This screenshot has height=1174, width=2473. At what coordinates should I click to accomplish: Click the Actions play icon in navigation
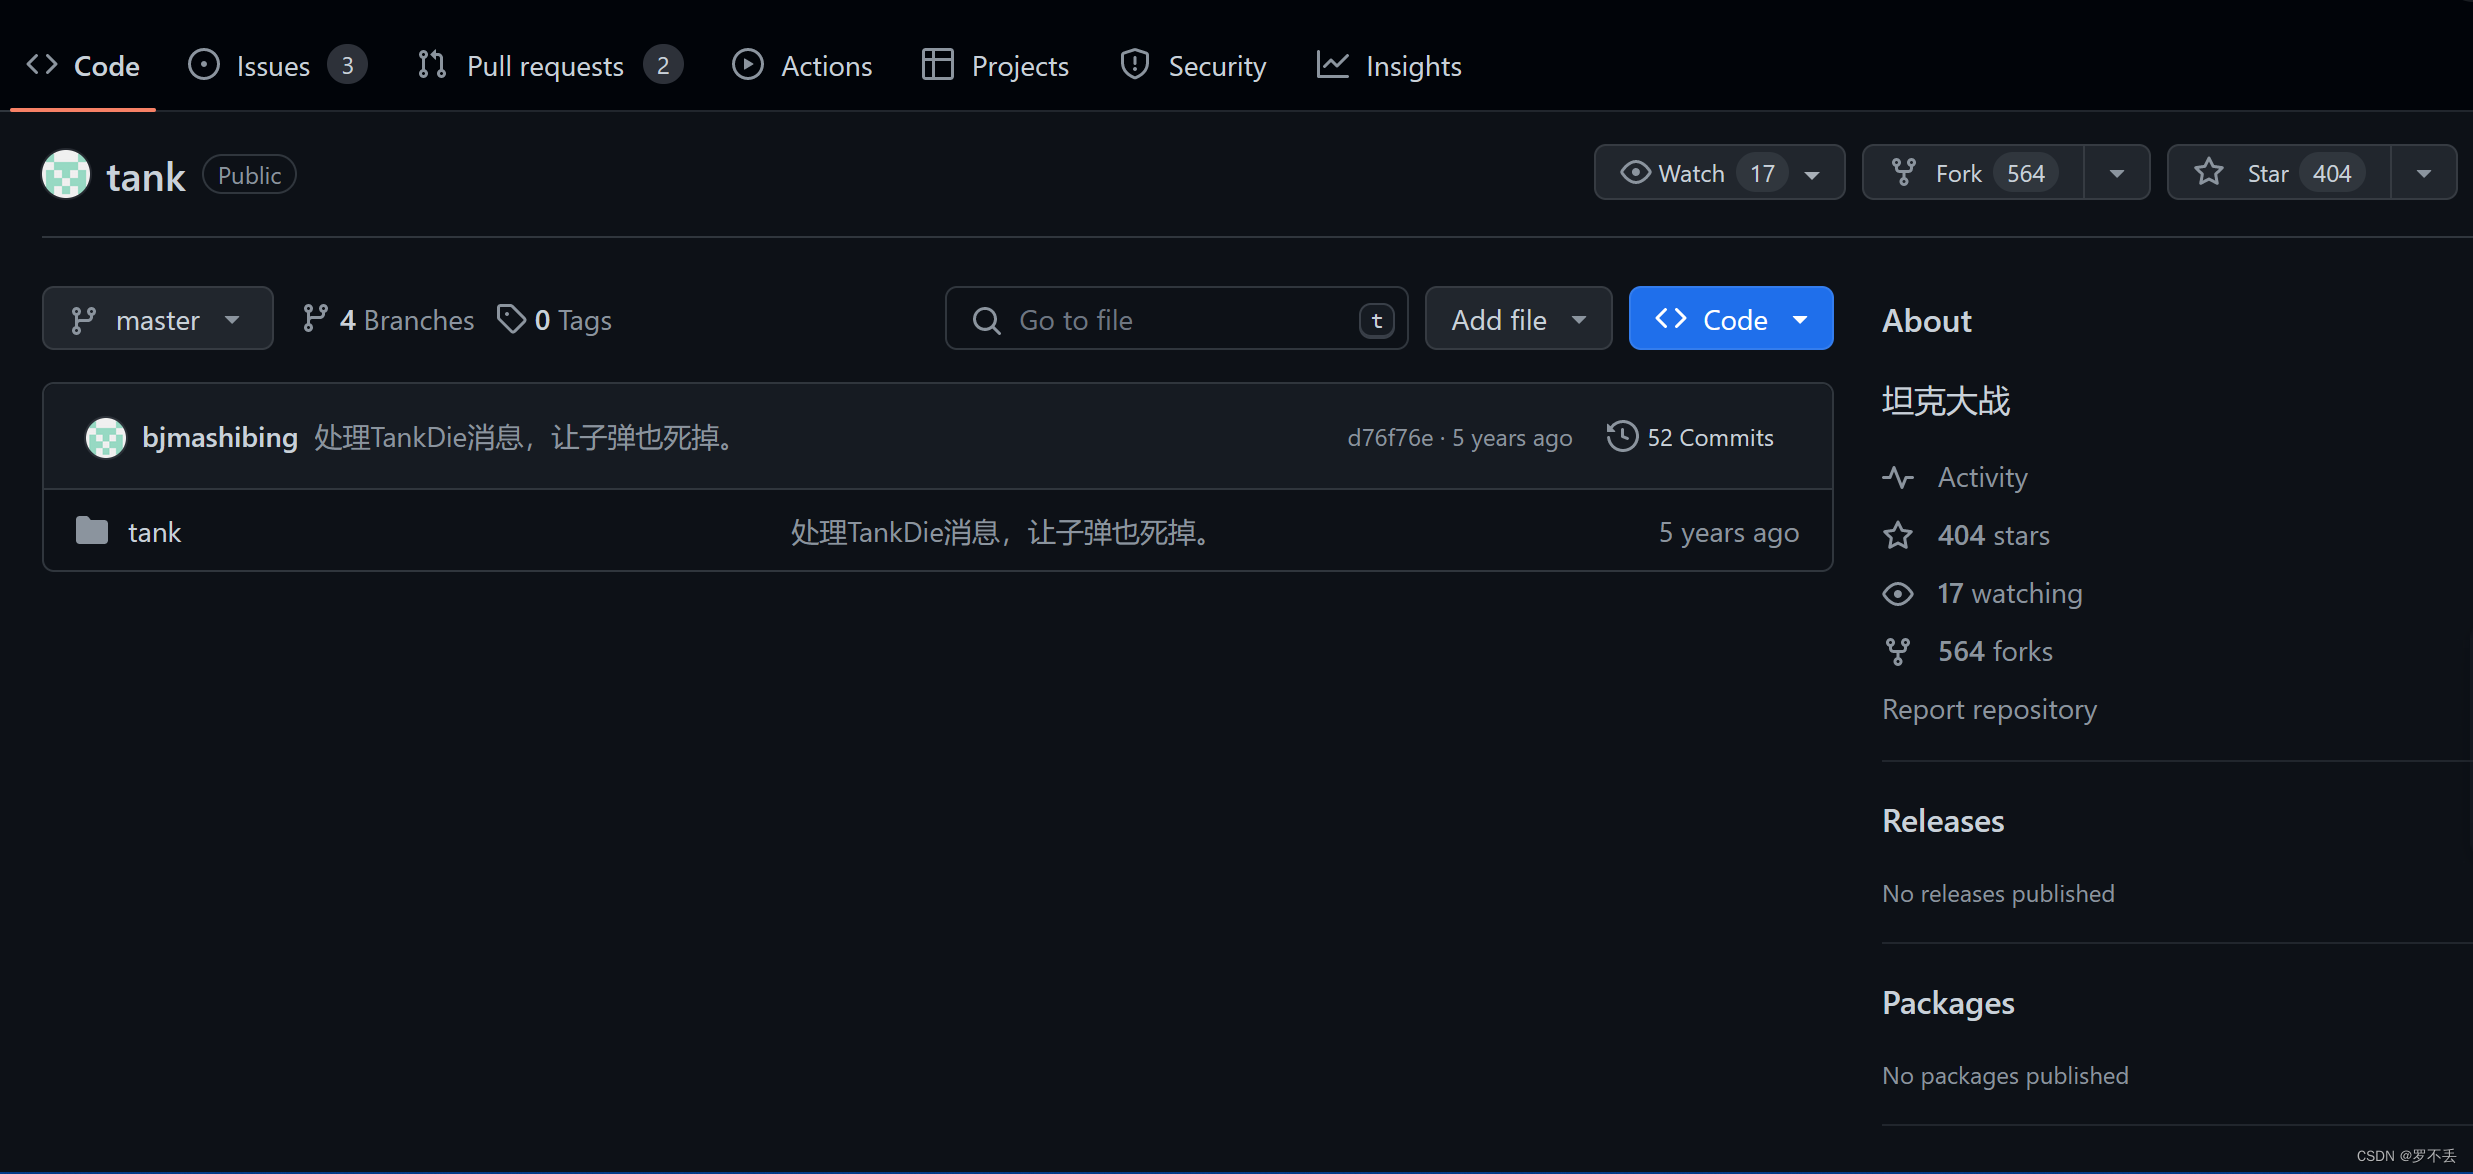(744, 65)
